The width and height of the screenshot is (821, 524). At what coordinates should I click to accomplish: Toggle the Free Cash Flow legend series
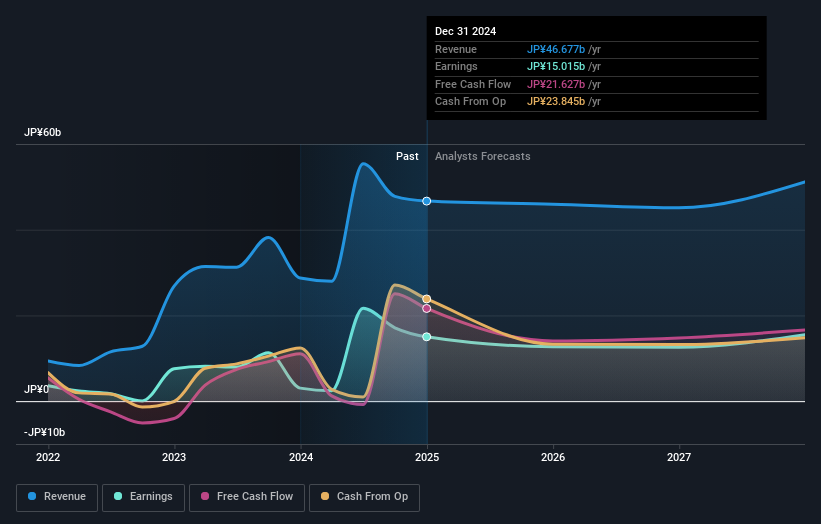(x=247, y=497)
